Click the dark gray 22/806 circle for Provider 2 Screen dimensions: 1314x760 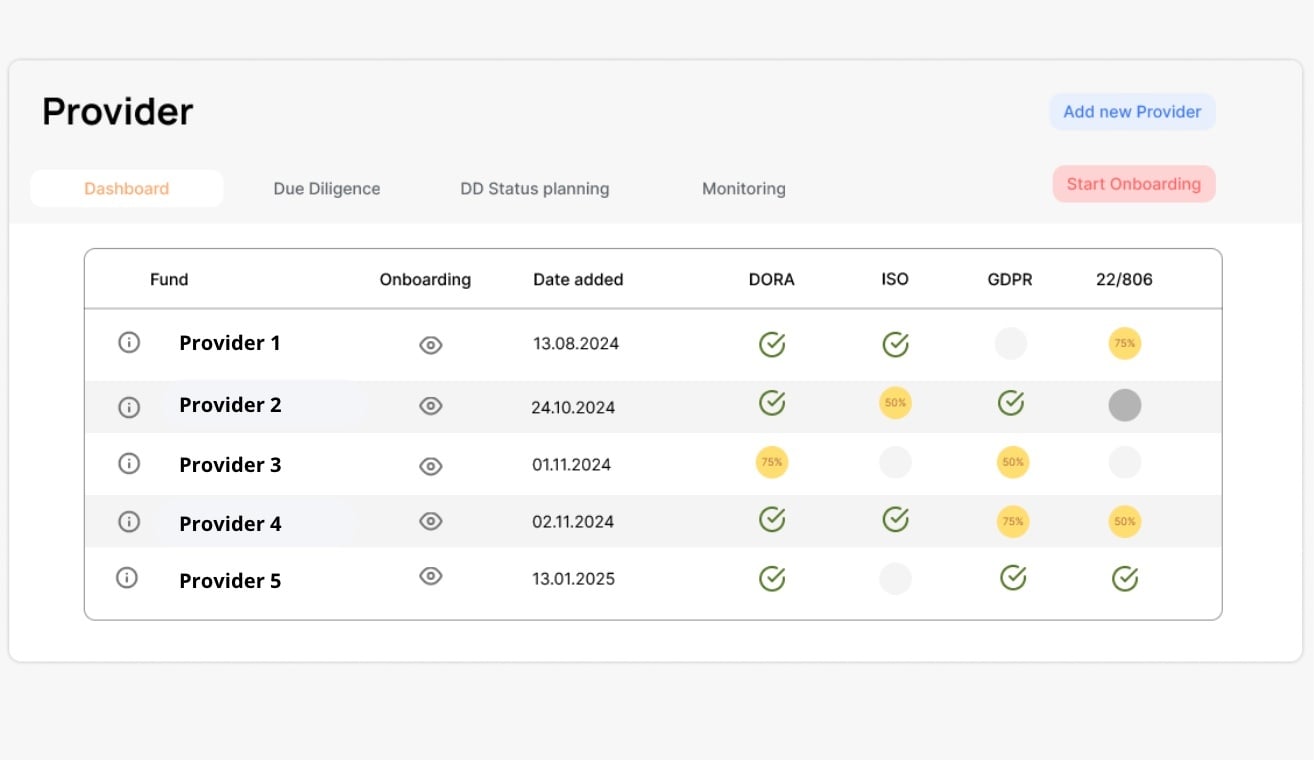click(x=1125, y=405)
